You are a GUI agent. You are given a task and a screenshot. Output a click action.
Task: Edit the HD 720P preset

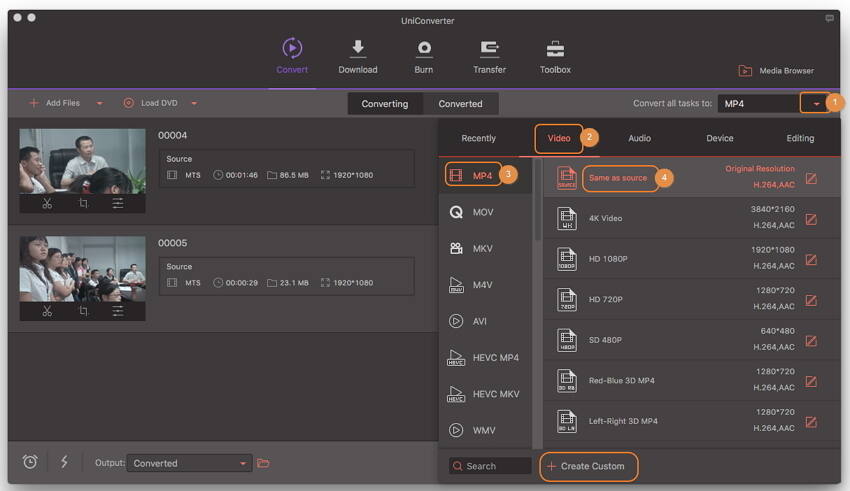(x=811, y=300)
